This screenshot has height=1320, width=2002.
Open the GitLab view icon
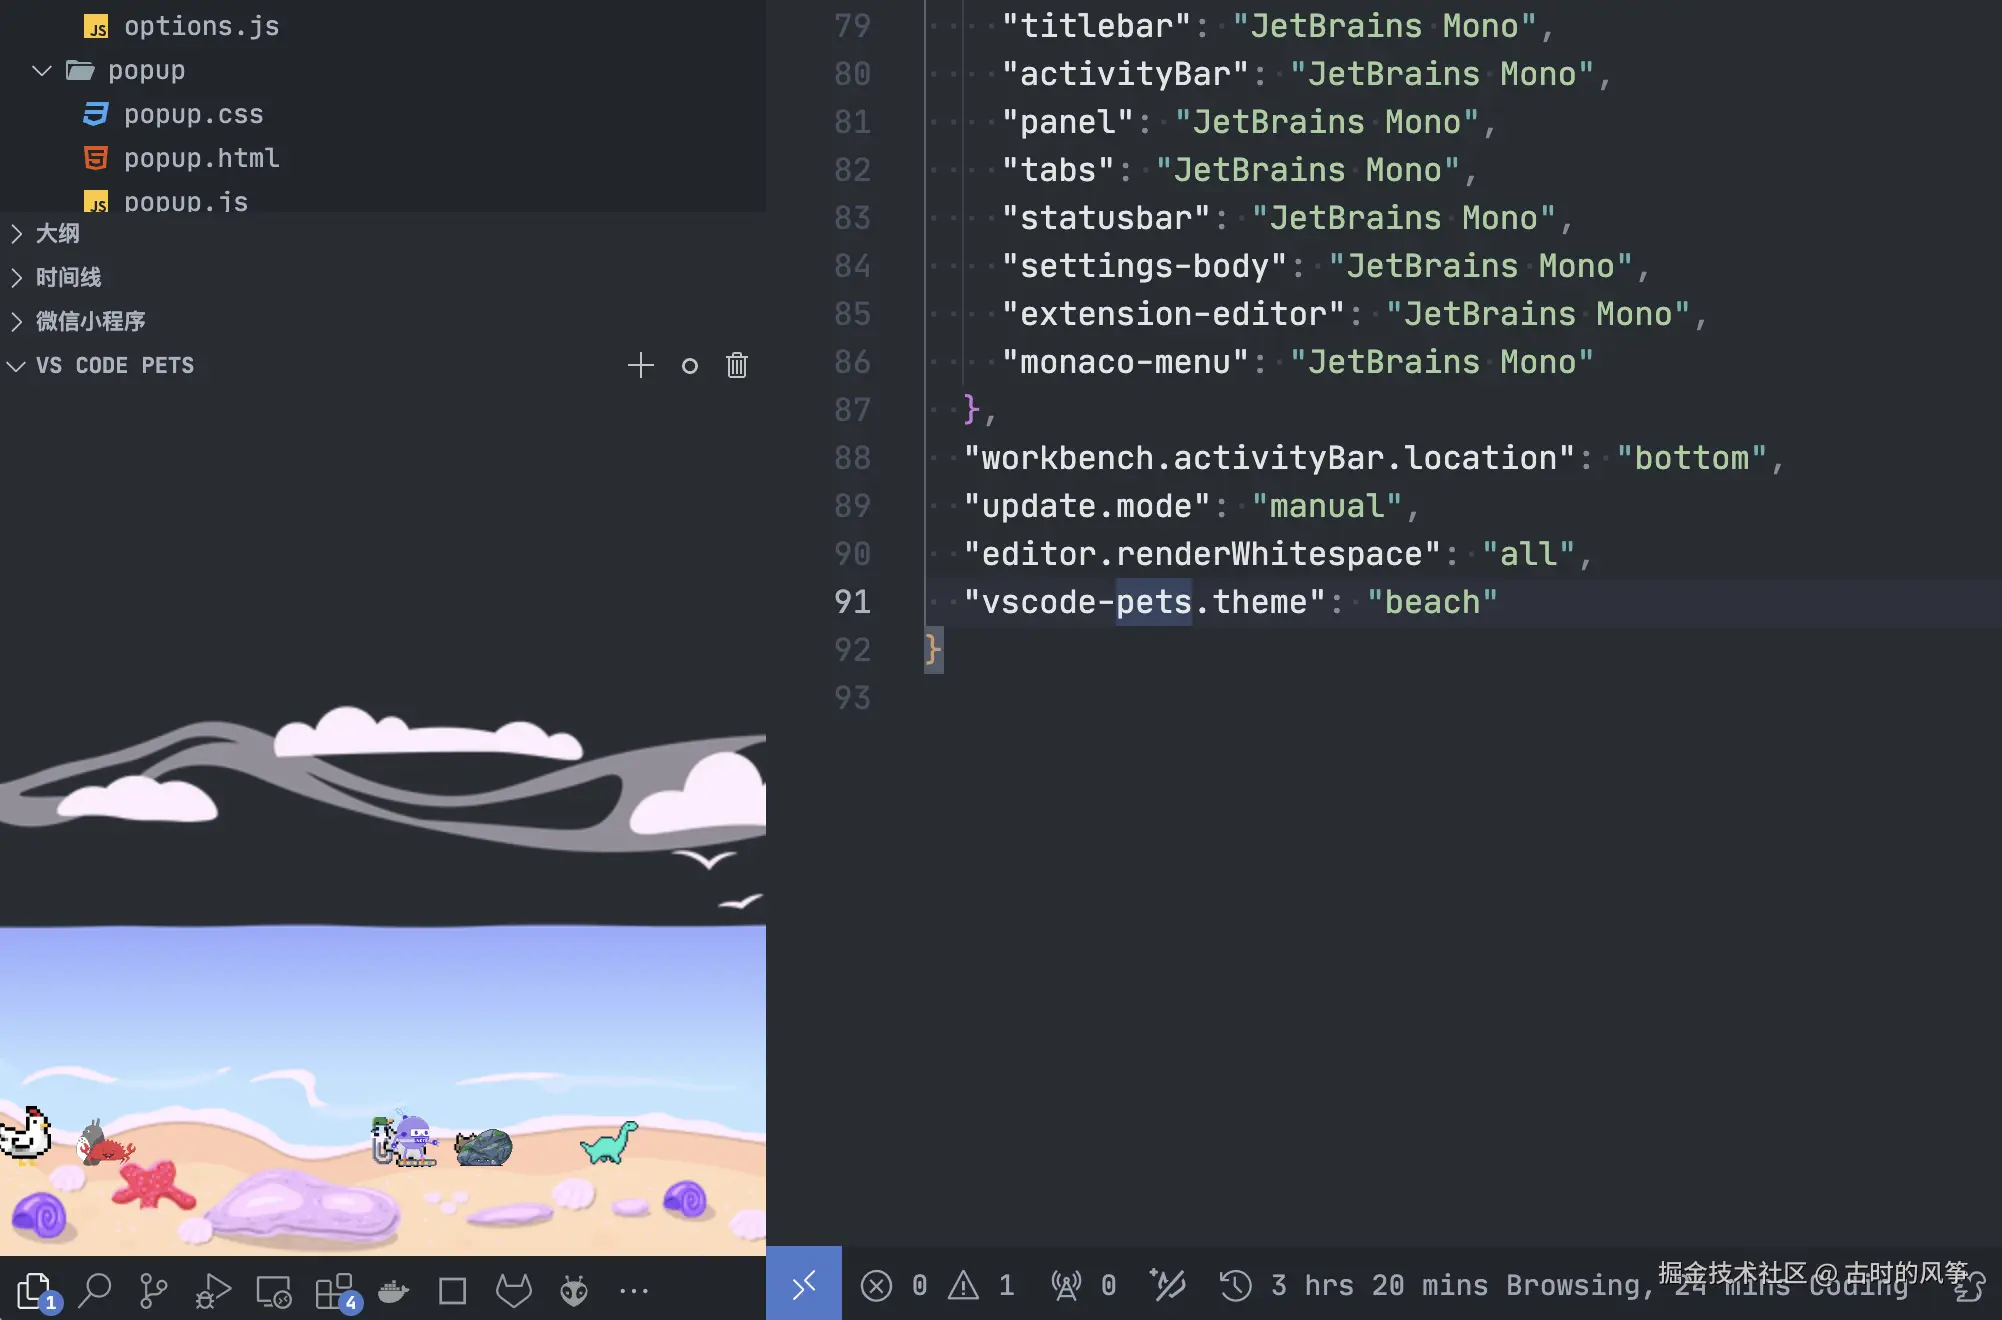(514, 1290)
